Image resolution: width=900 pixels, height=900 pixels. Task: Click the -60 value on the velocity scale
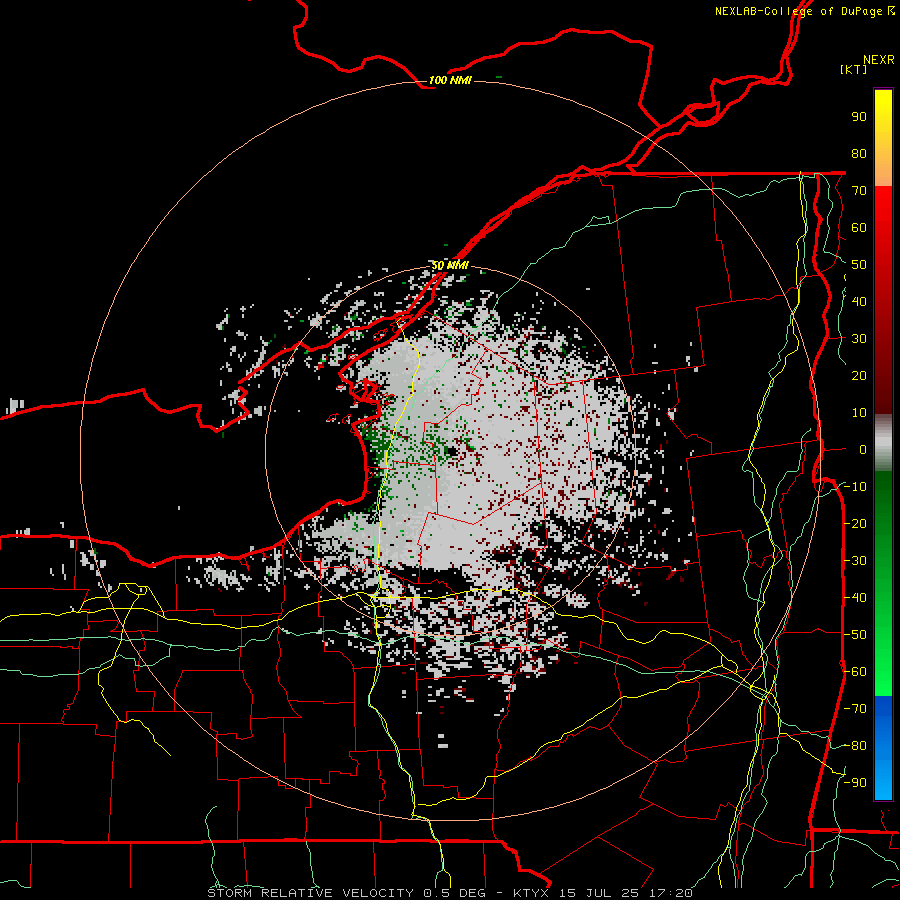pos(855,672)
